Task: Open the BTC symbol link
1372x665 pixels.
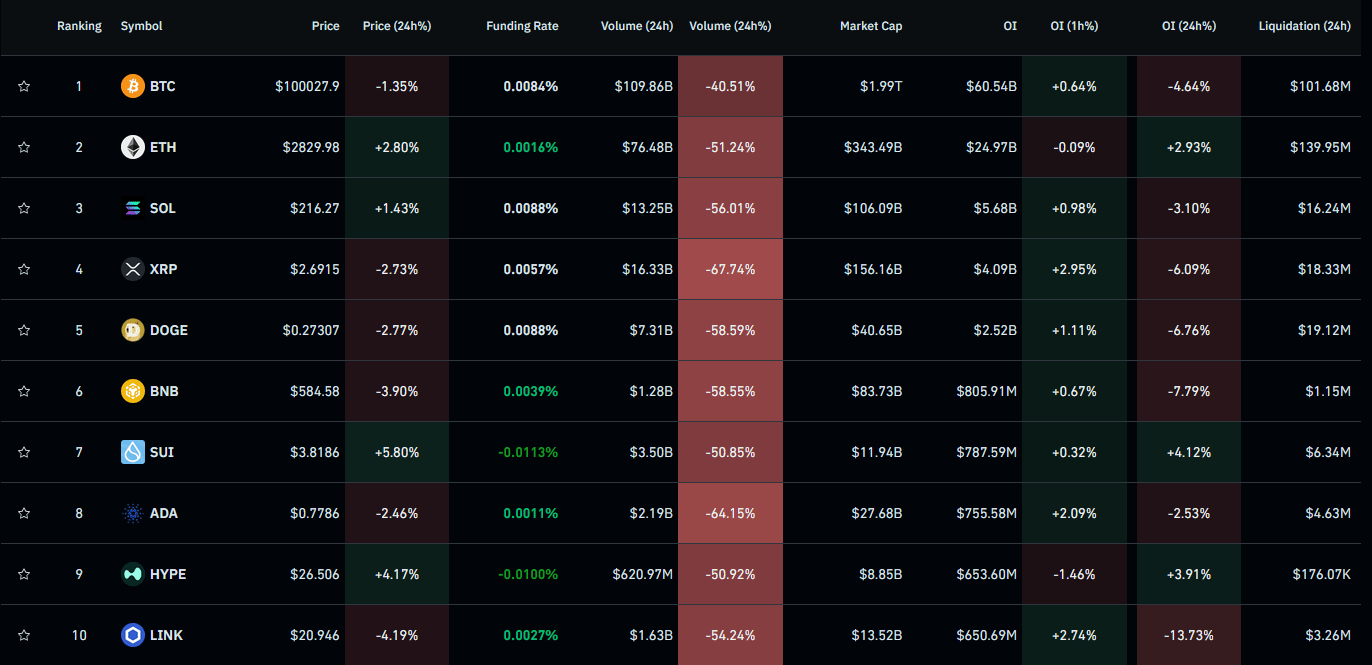Action: click(x=162, y=87)
